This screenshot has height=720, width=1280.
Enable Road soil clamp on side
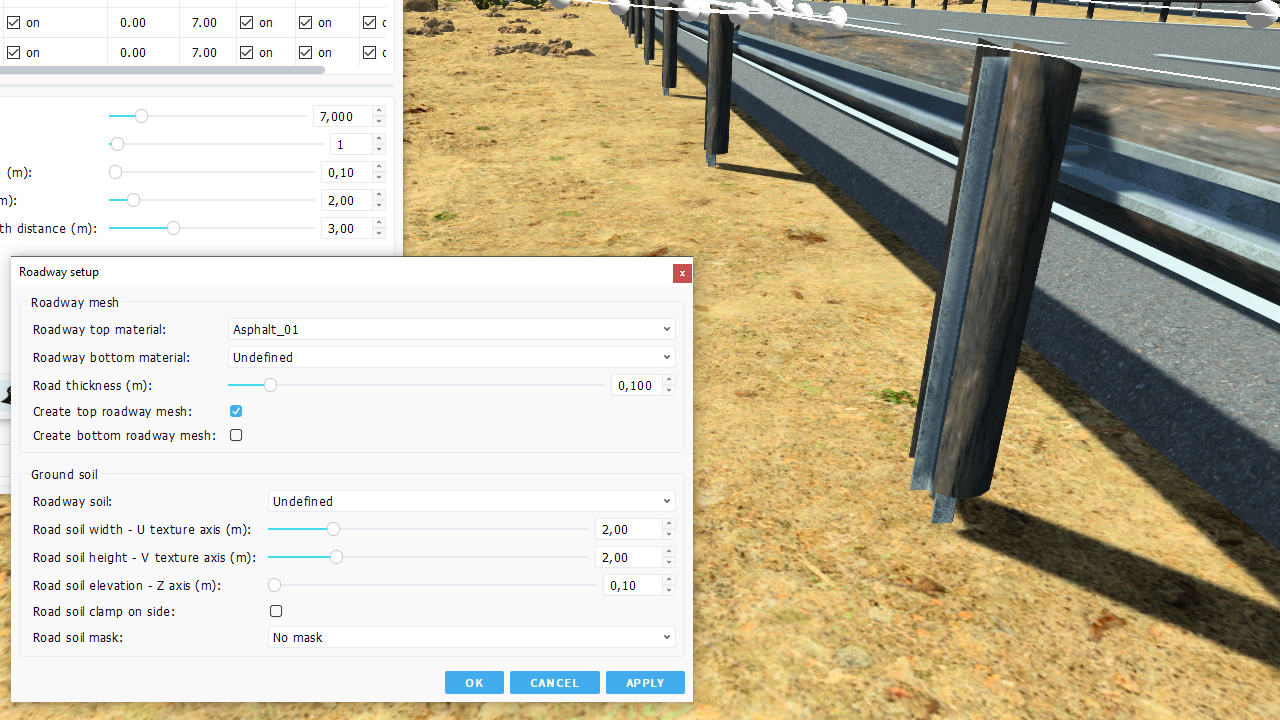click(x=276, y=611)
